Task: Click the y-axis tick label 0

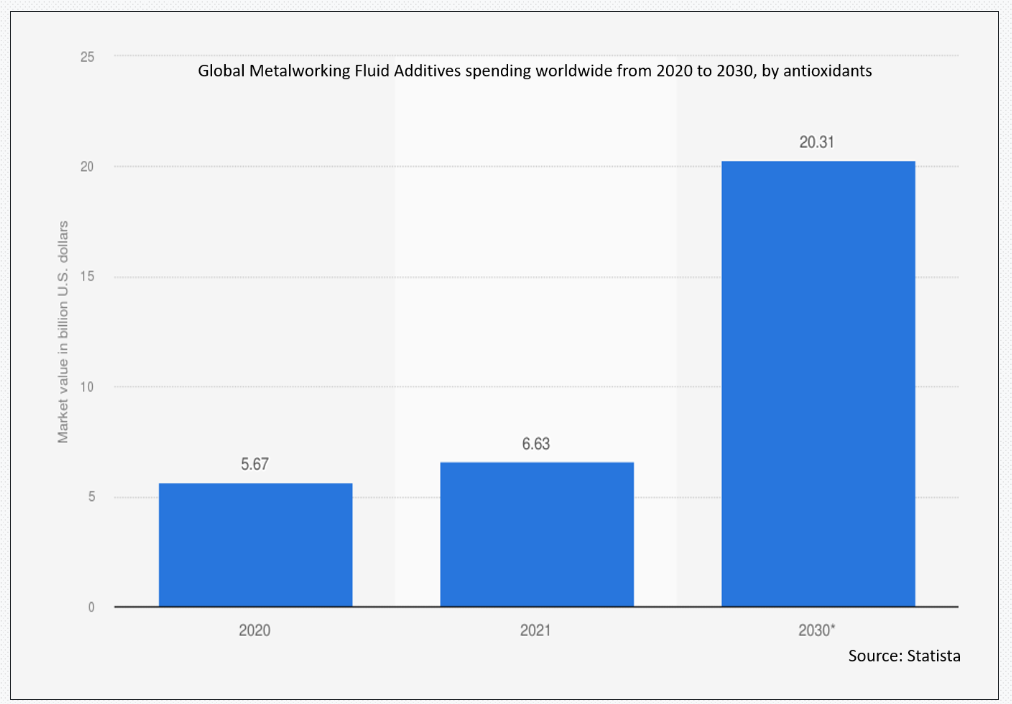Action: tap(92, 607)
